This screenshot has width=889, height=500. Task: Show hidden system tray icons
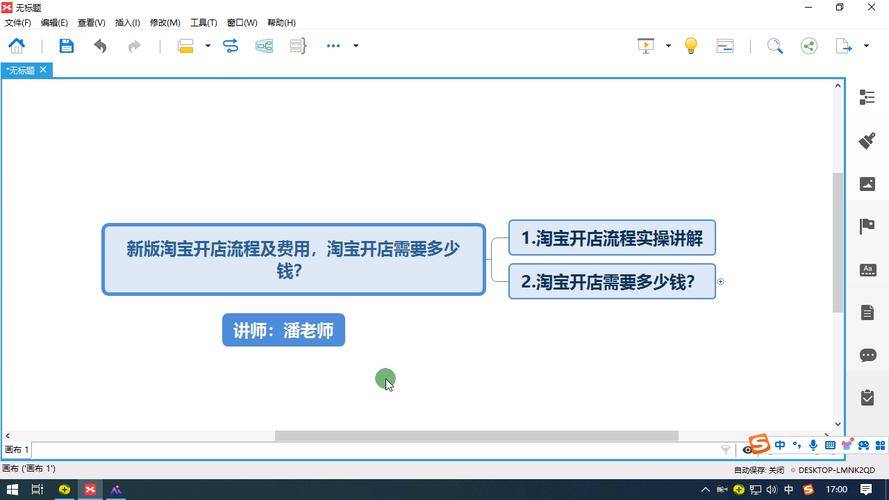[705, 489]
